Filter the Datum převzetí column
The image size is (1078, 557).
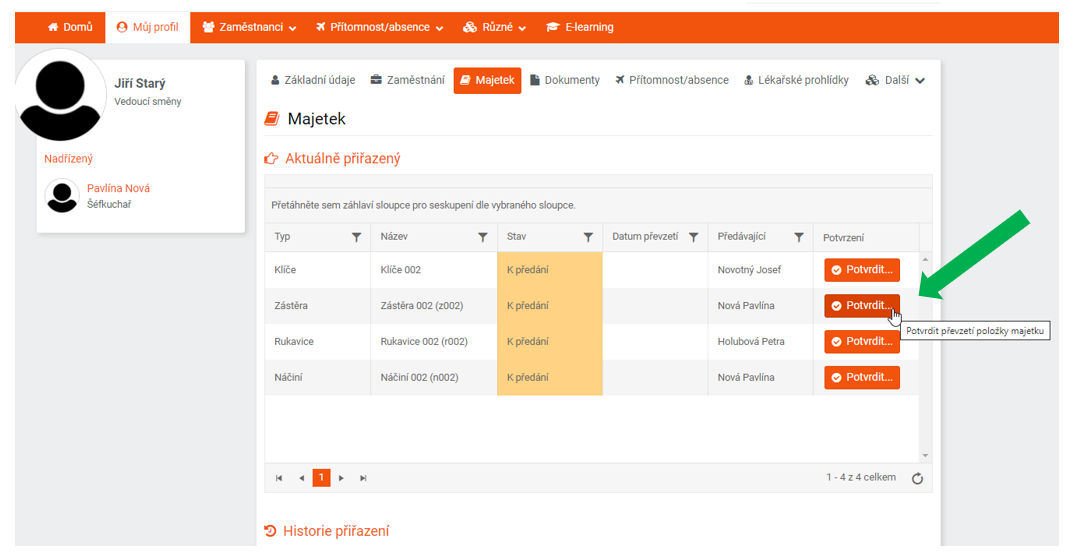694,237
